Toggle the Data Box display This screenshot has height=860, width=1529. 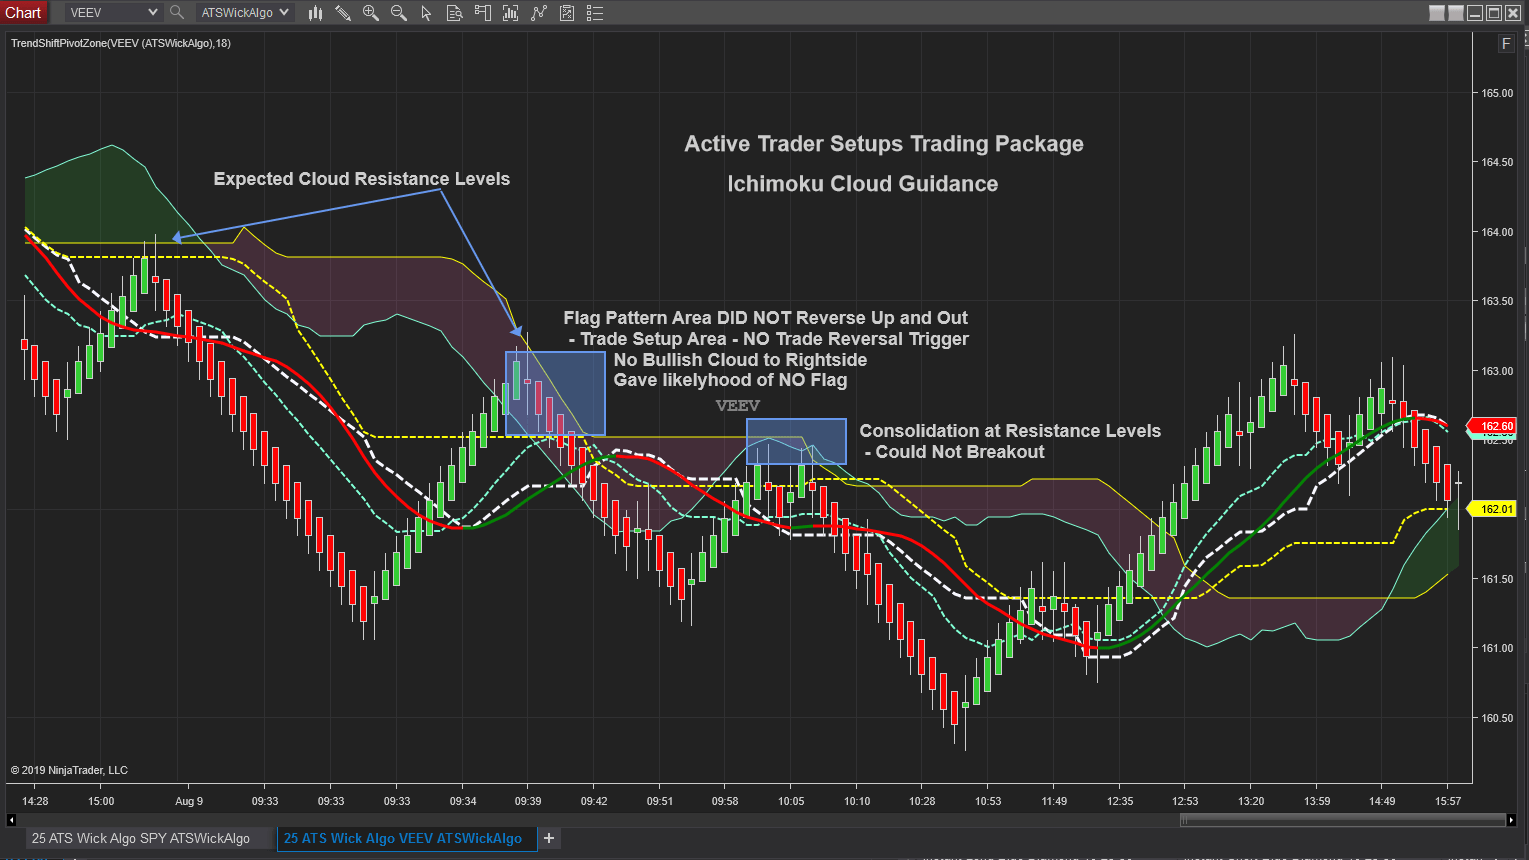tap(455, 13)
